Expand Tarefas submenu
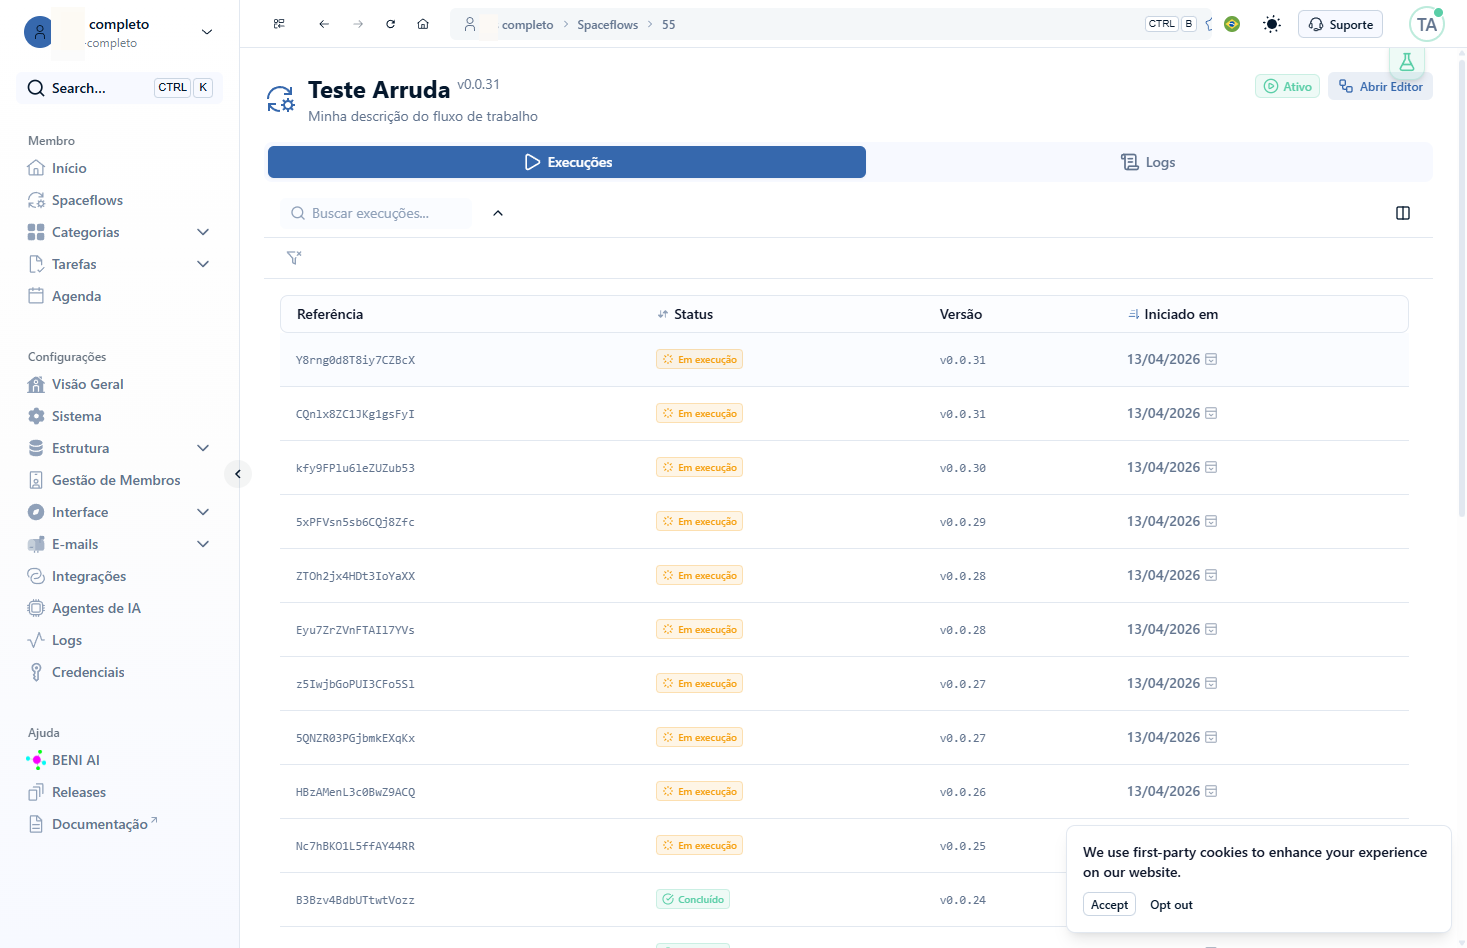The image size is (1467, 948). click(x=203, y=264)
